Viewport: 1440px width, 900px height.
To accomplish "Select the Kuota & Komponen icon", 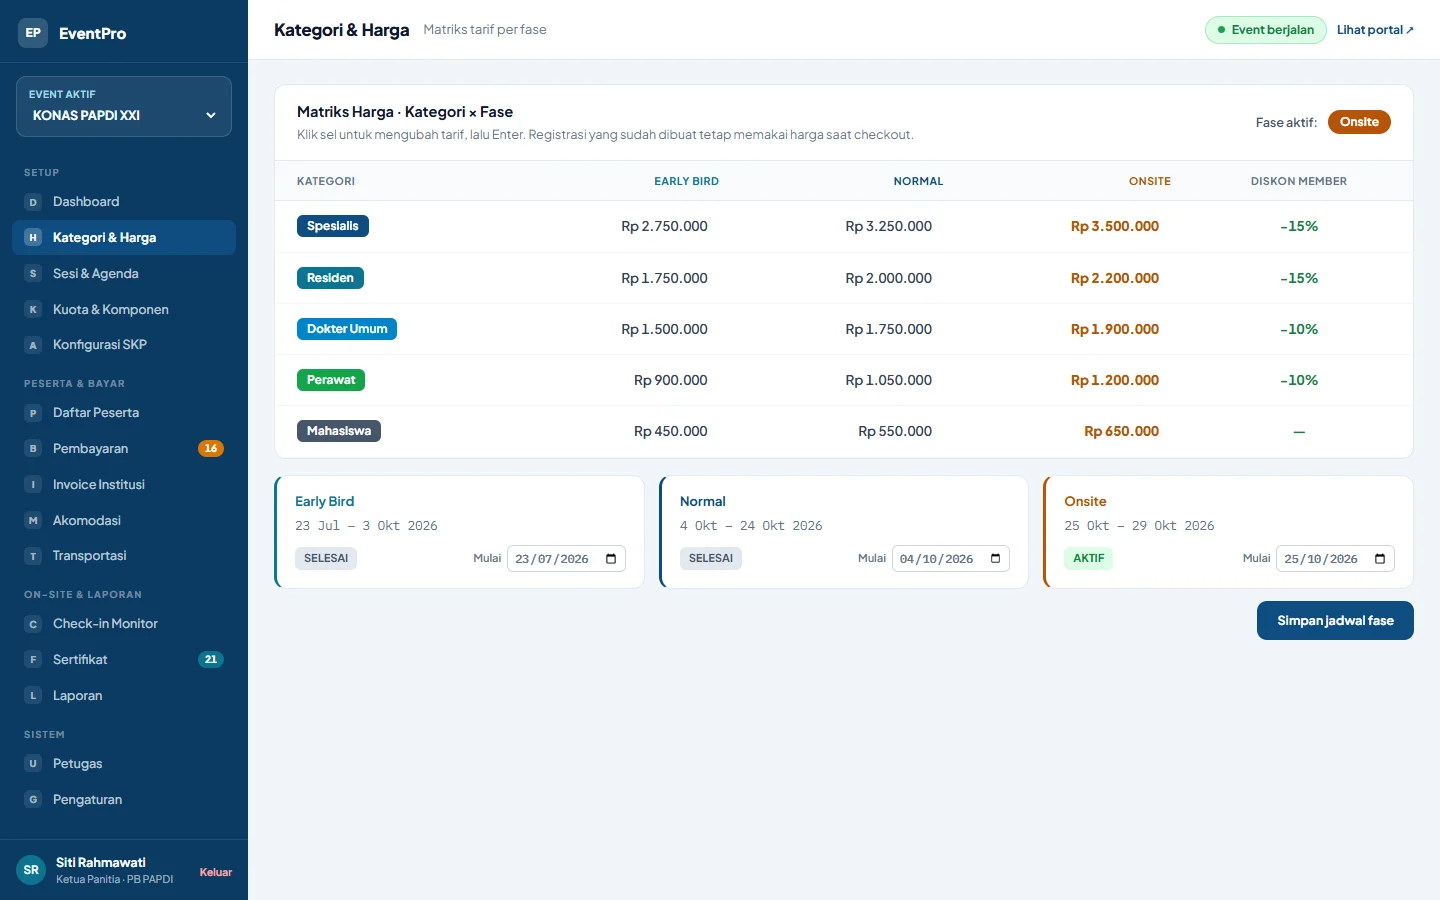I will (33, 310).
